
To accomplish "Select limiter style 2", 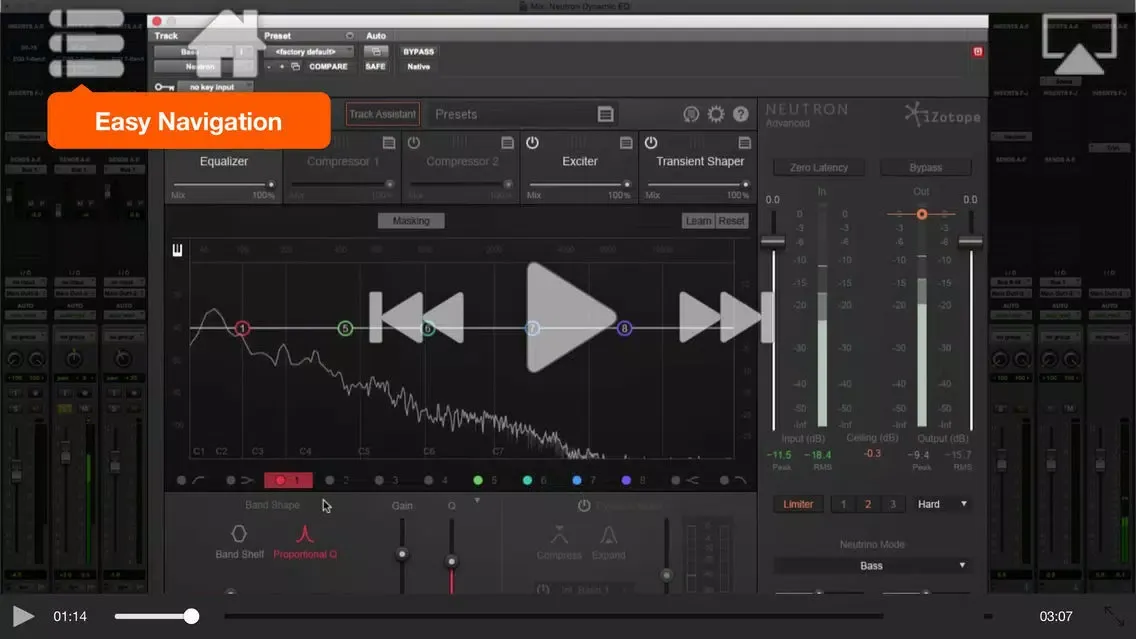I will [x=868, y=504].
